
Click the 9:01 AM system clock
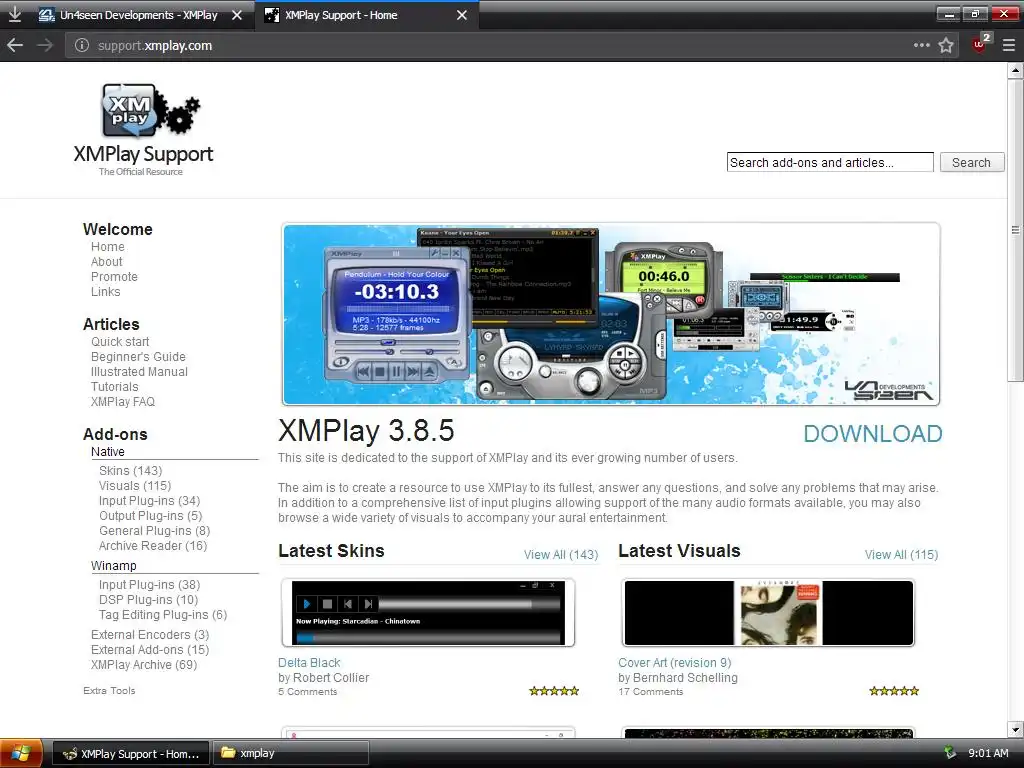click(988, 753)
